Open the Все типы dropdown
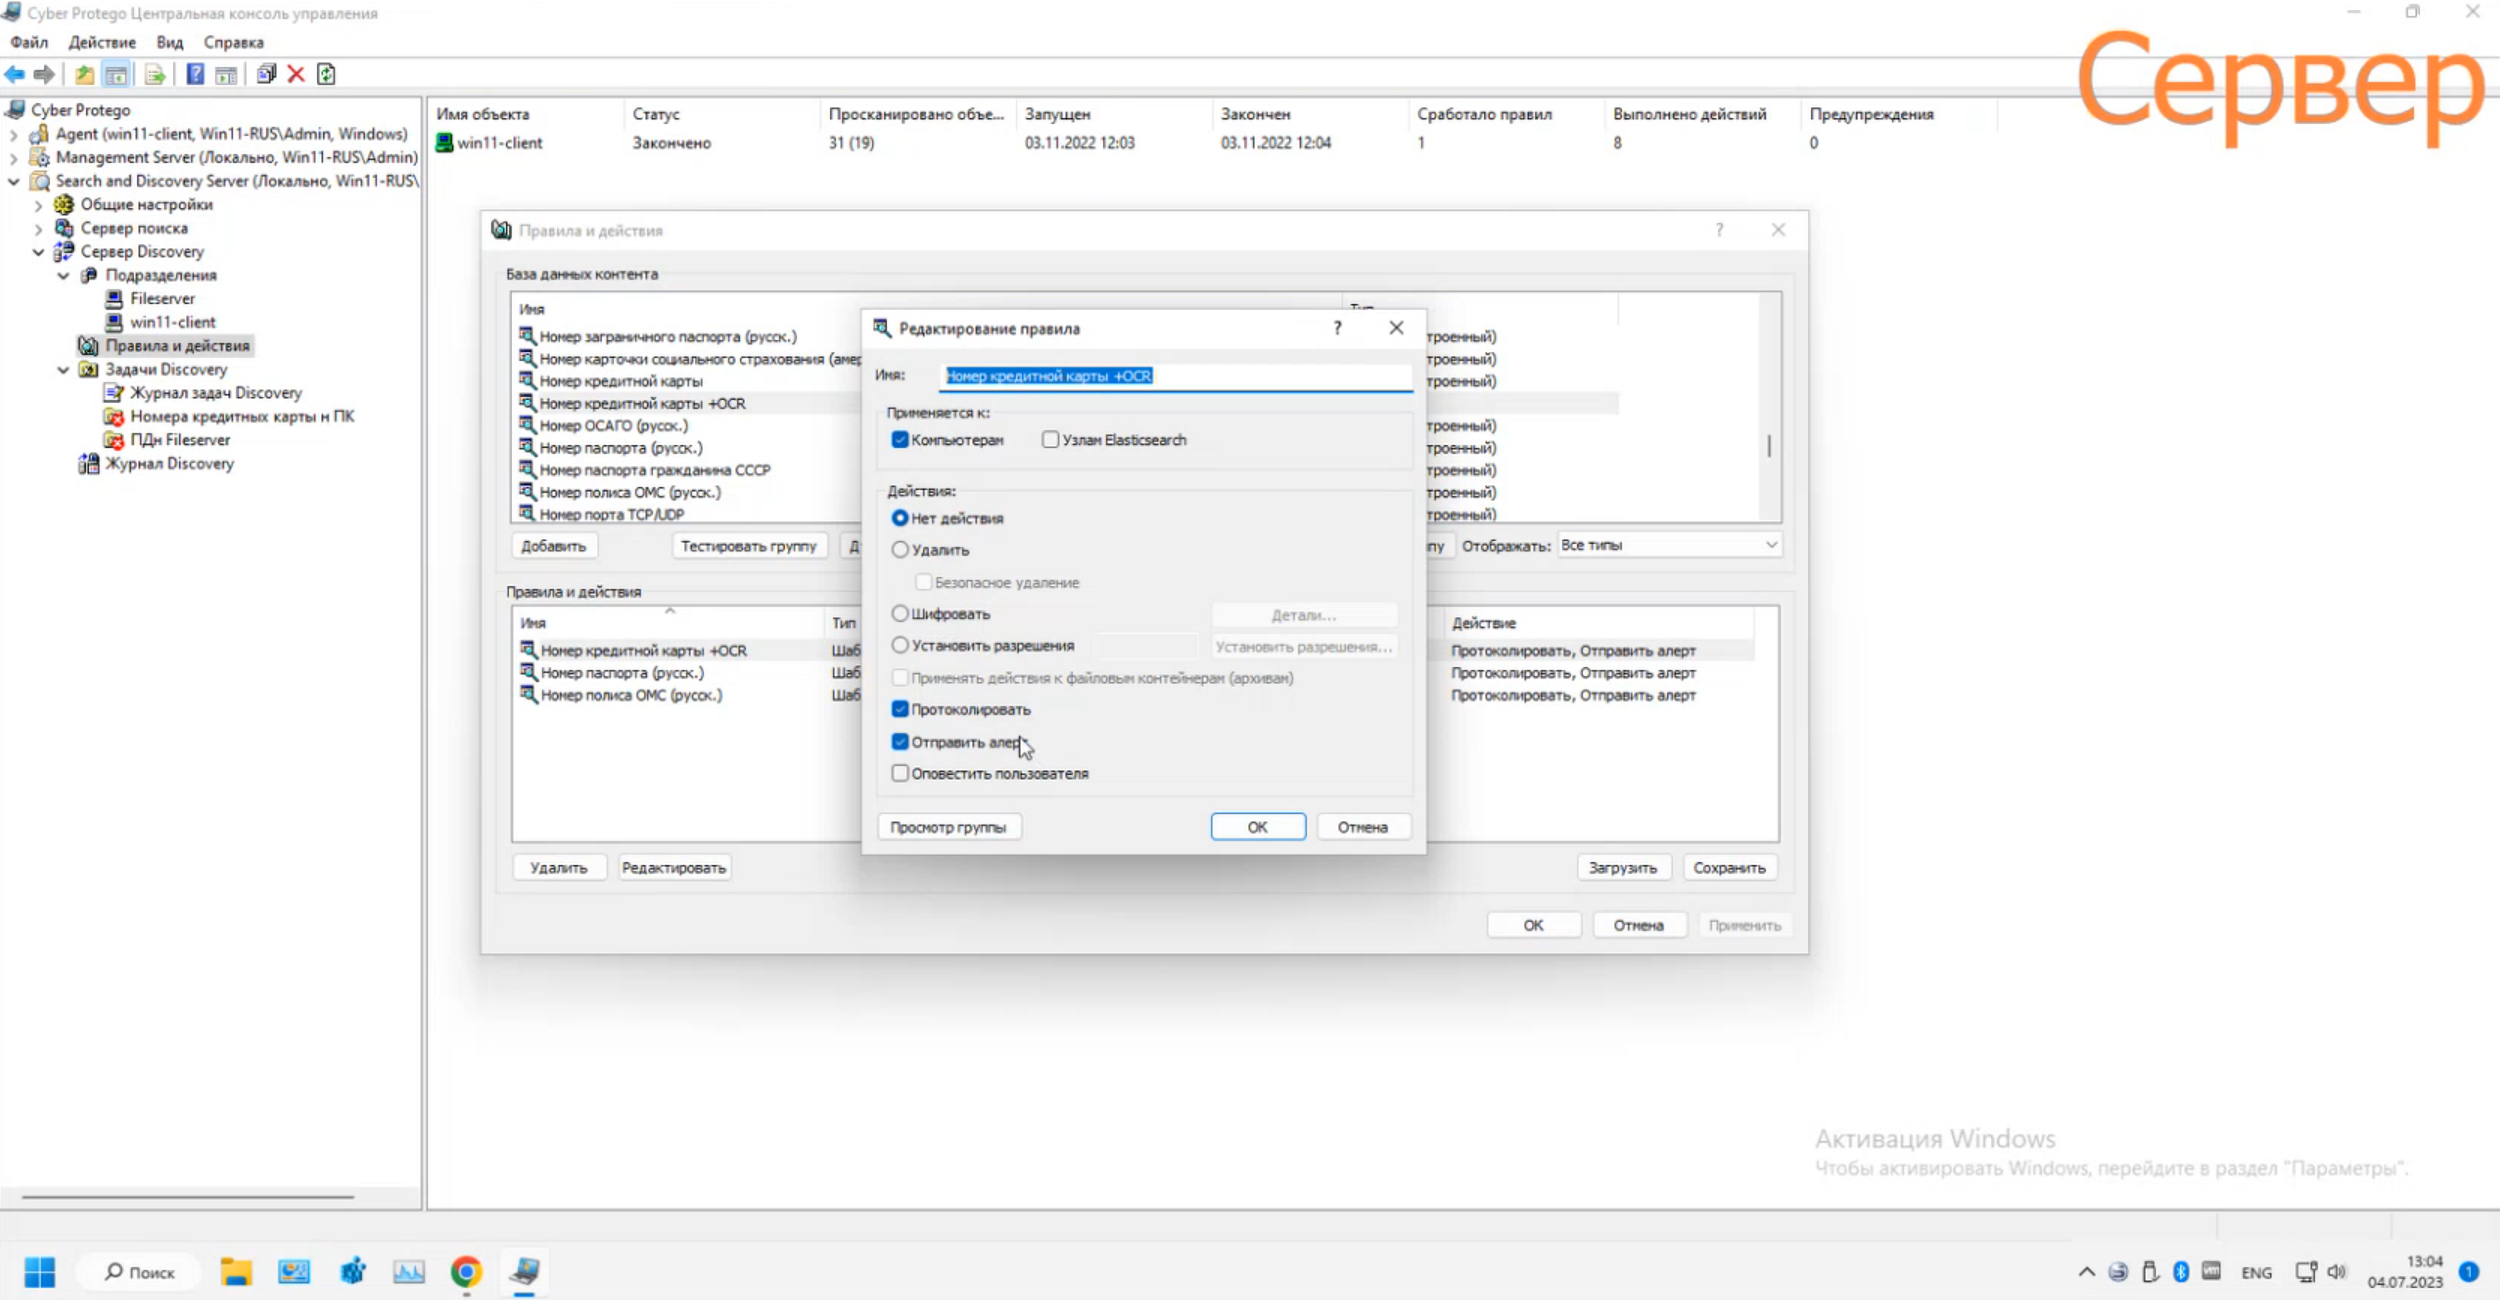The image size is (2500, 1300). (x=1668, y=545)
